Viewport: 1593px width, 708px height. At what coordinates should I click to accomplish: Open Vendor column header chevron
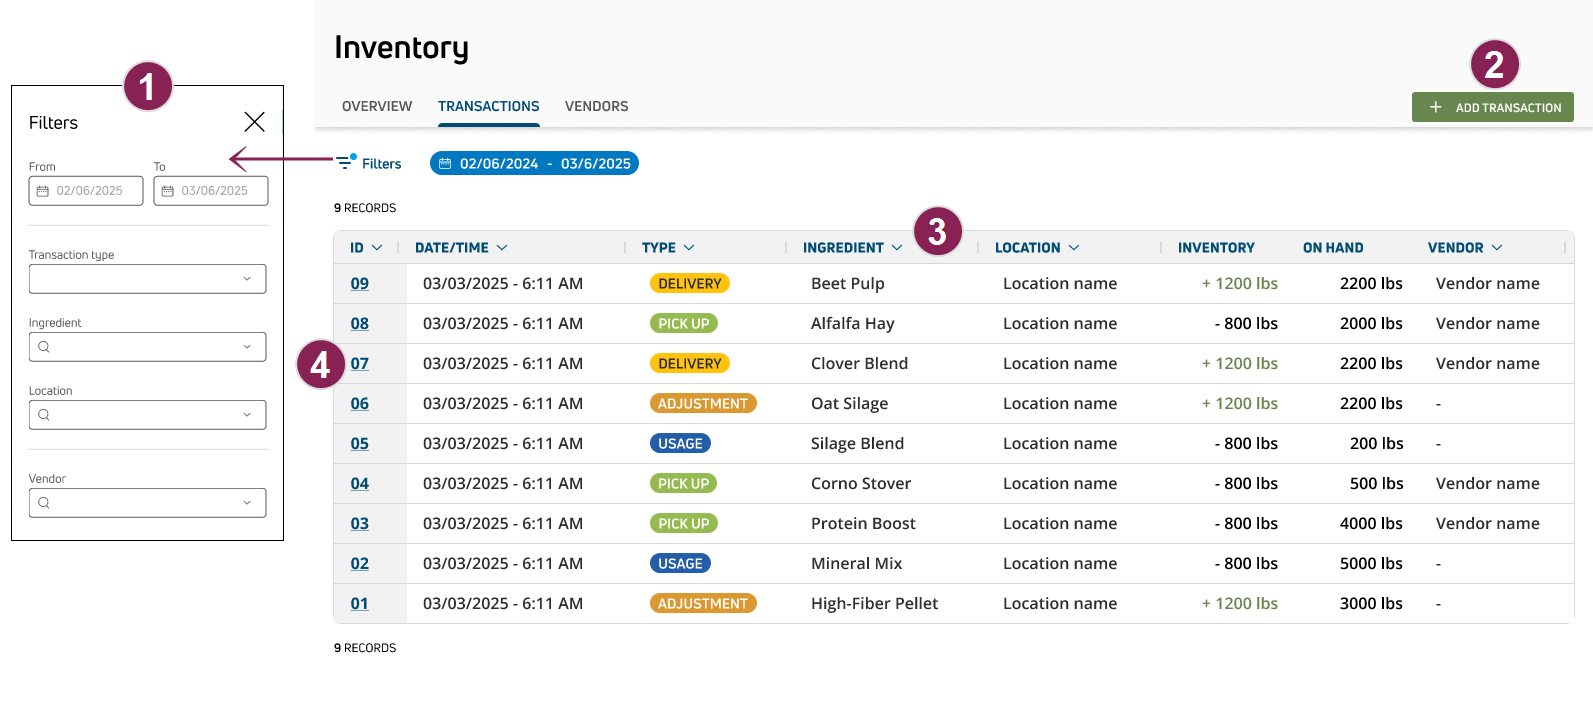point(1497,248)
